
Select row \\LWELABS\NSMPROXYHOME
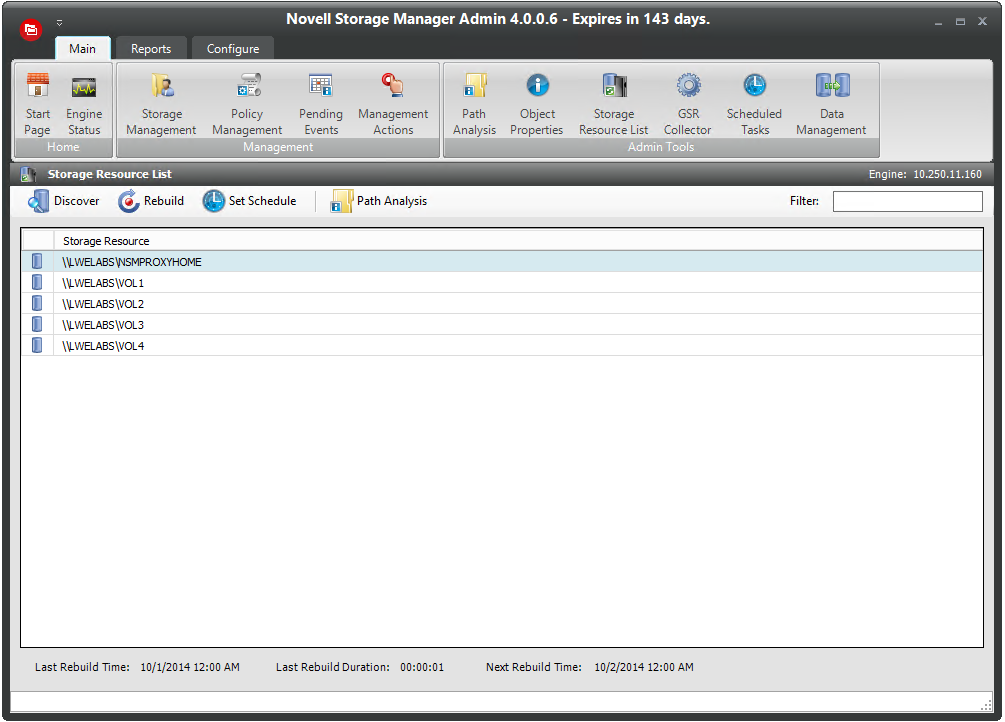coord(502,262)
